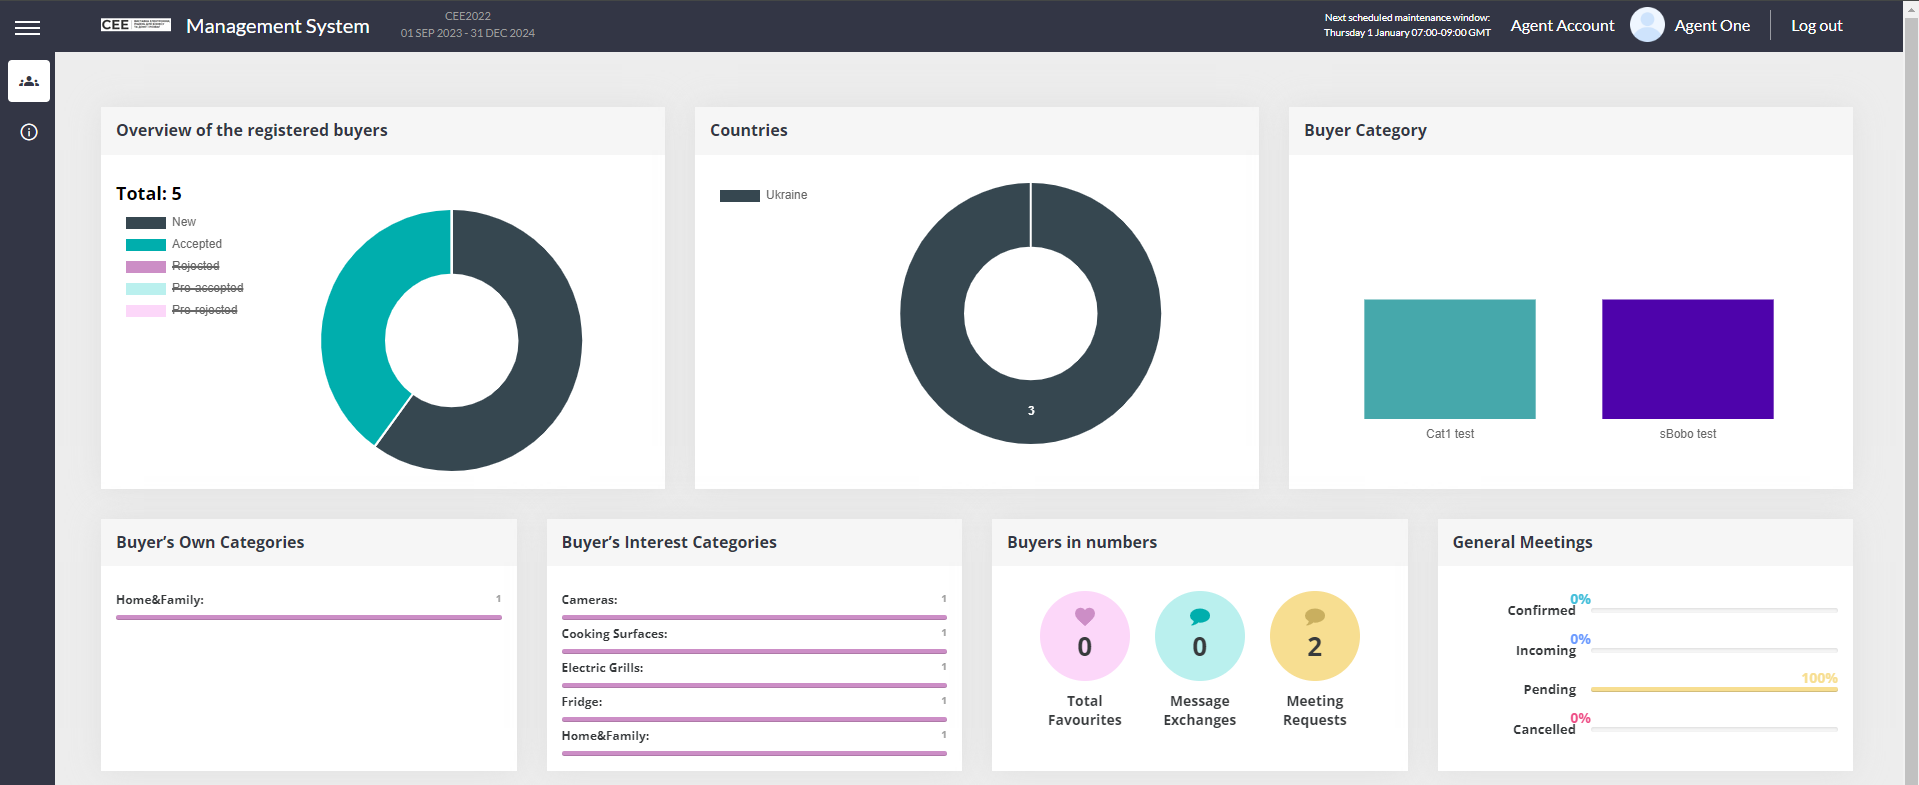Viewport: 1919px width, 785px height.
Task: Click the Cat1 test bar
Action: click(x=1449, y=359)
